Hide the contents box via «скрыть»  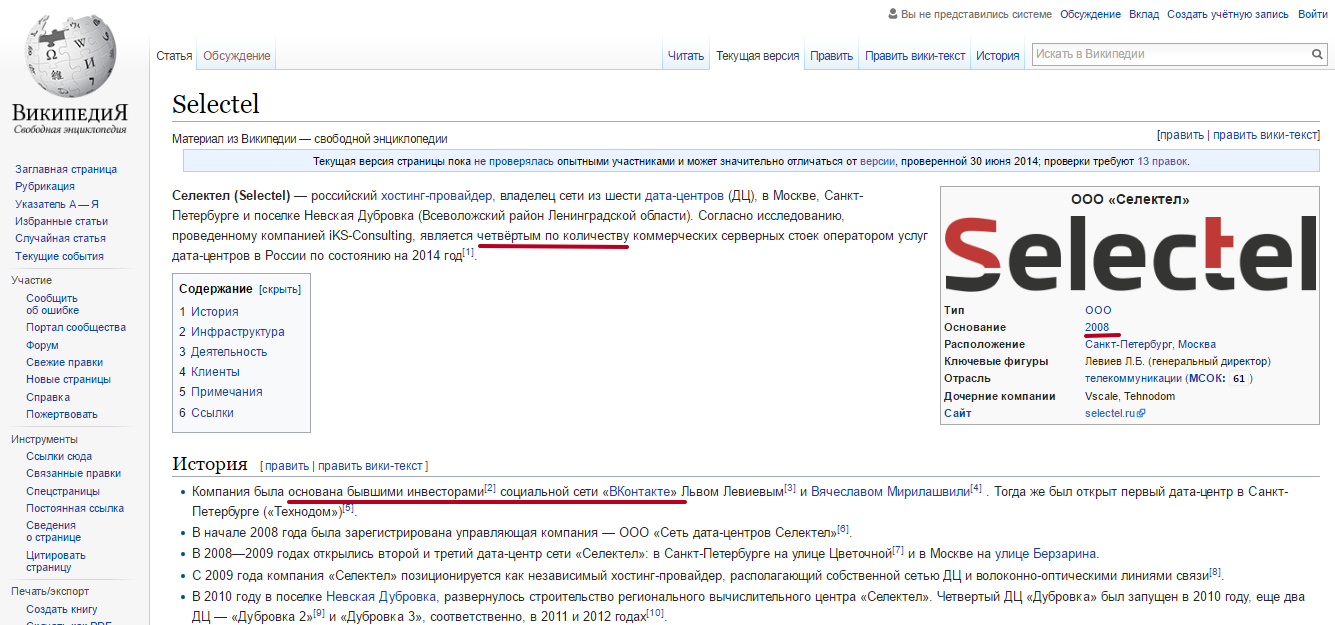click(280, 289)
